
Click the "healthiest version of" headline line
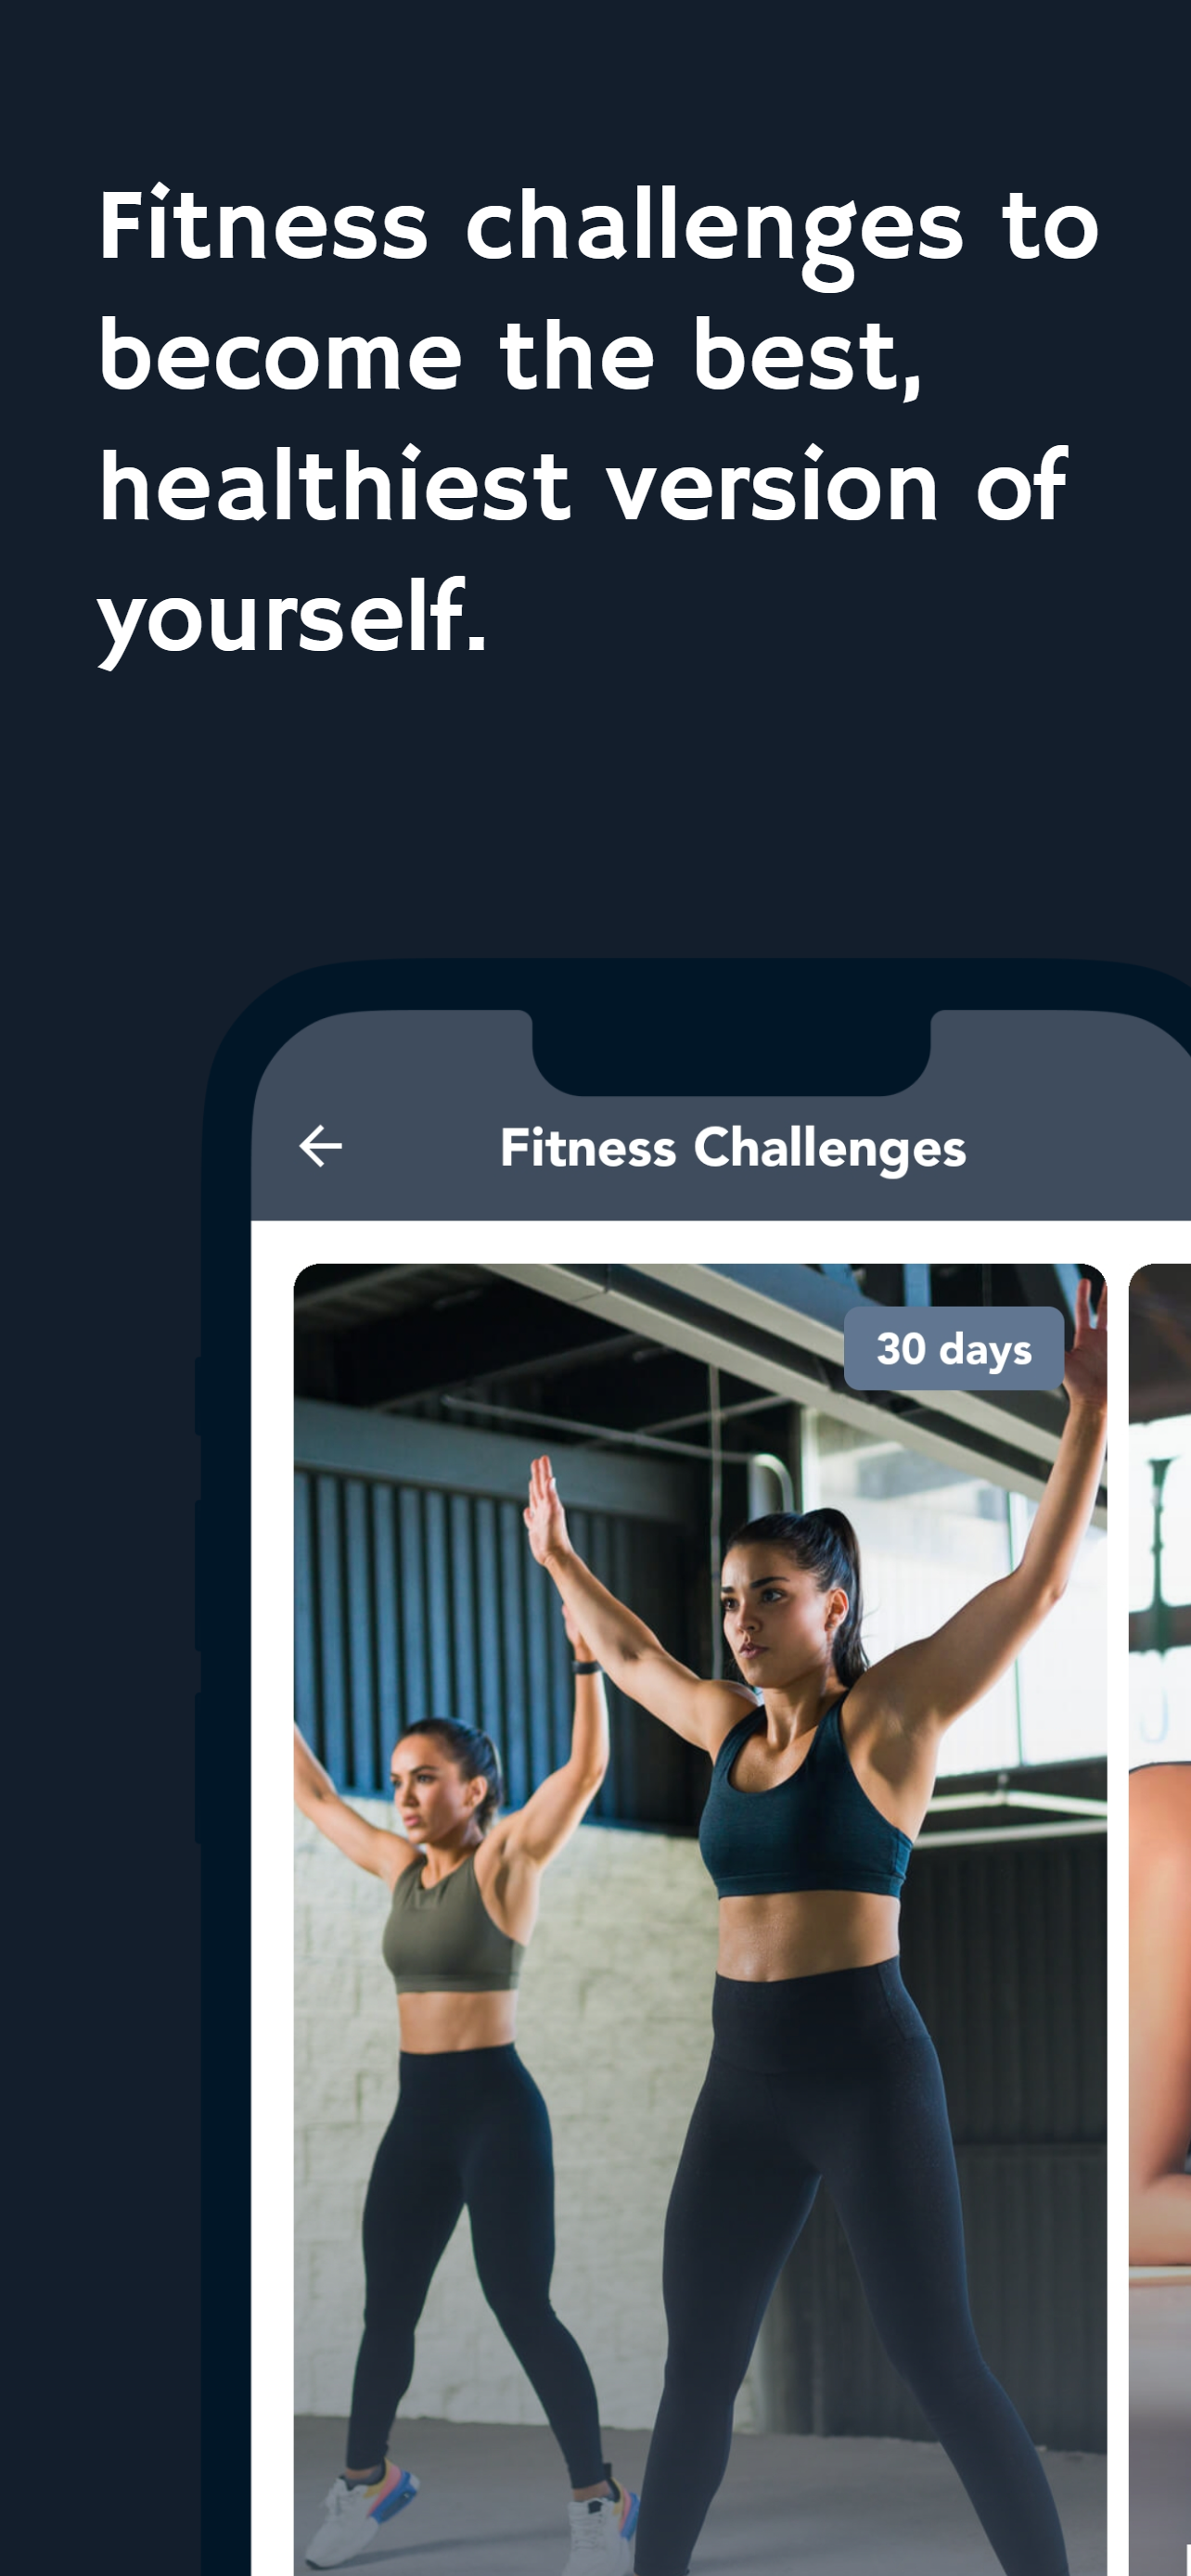(583, 487)
